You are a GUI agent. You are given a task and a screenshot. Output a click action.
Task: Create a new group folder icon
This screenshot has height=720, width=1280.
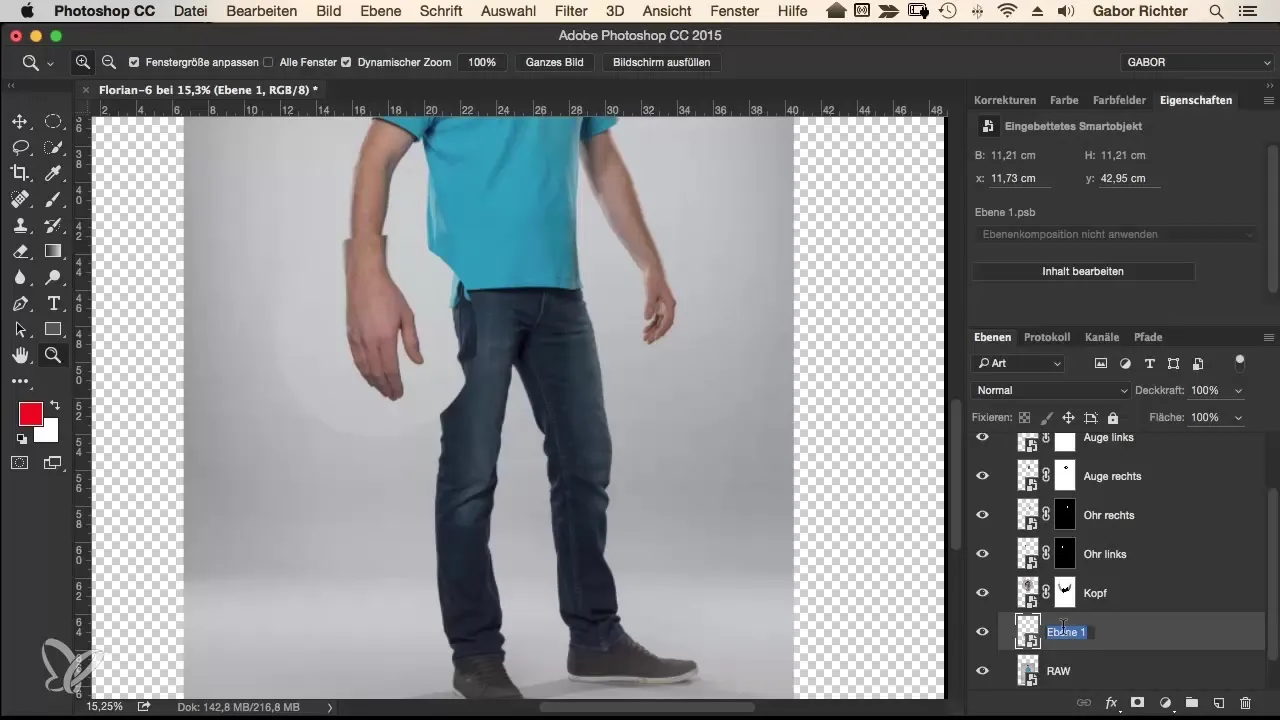[x=1192, y=703]
